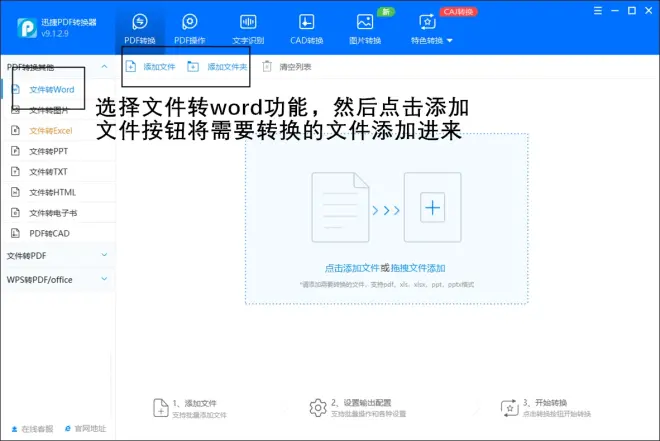Switch to PDF操作 tab
Image resolution: width=660 pixels, height=441 pixels.
pos(189,29)
